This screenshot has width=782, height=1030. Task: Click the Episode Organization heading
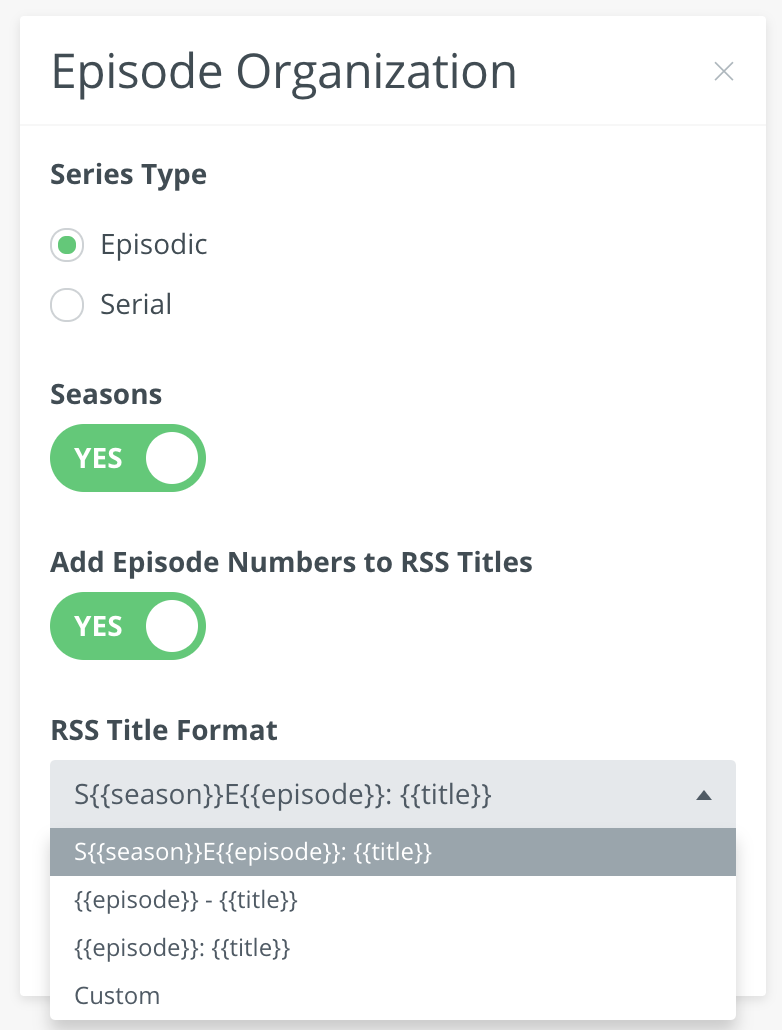(283, 72)
